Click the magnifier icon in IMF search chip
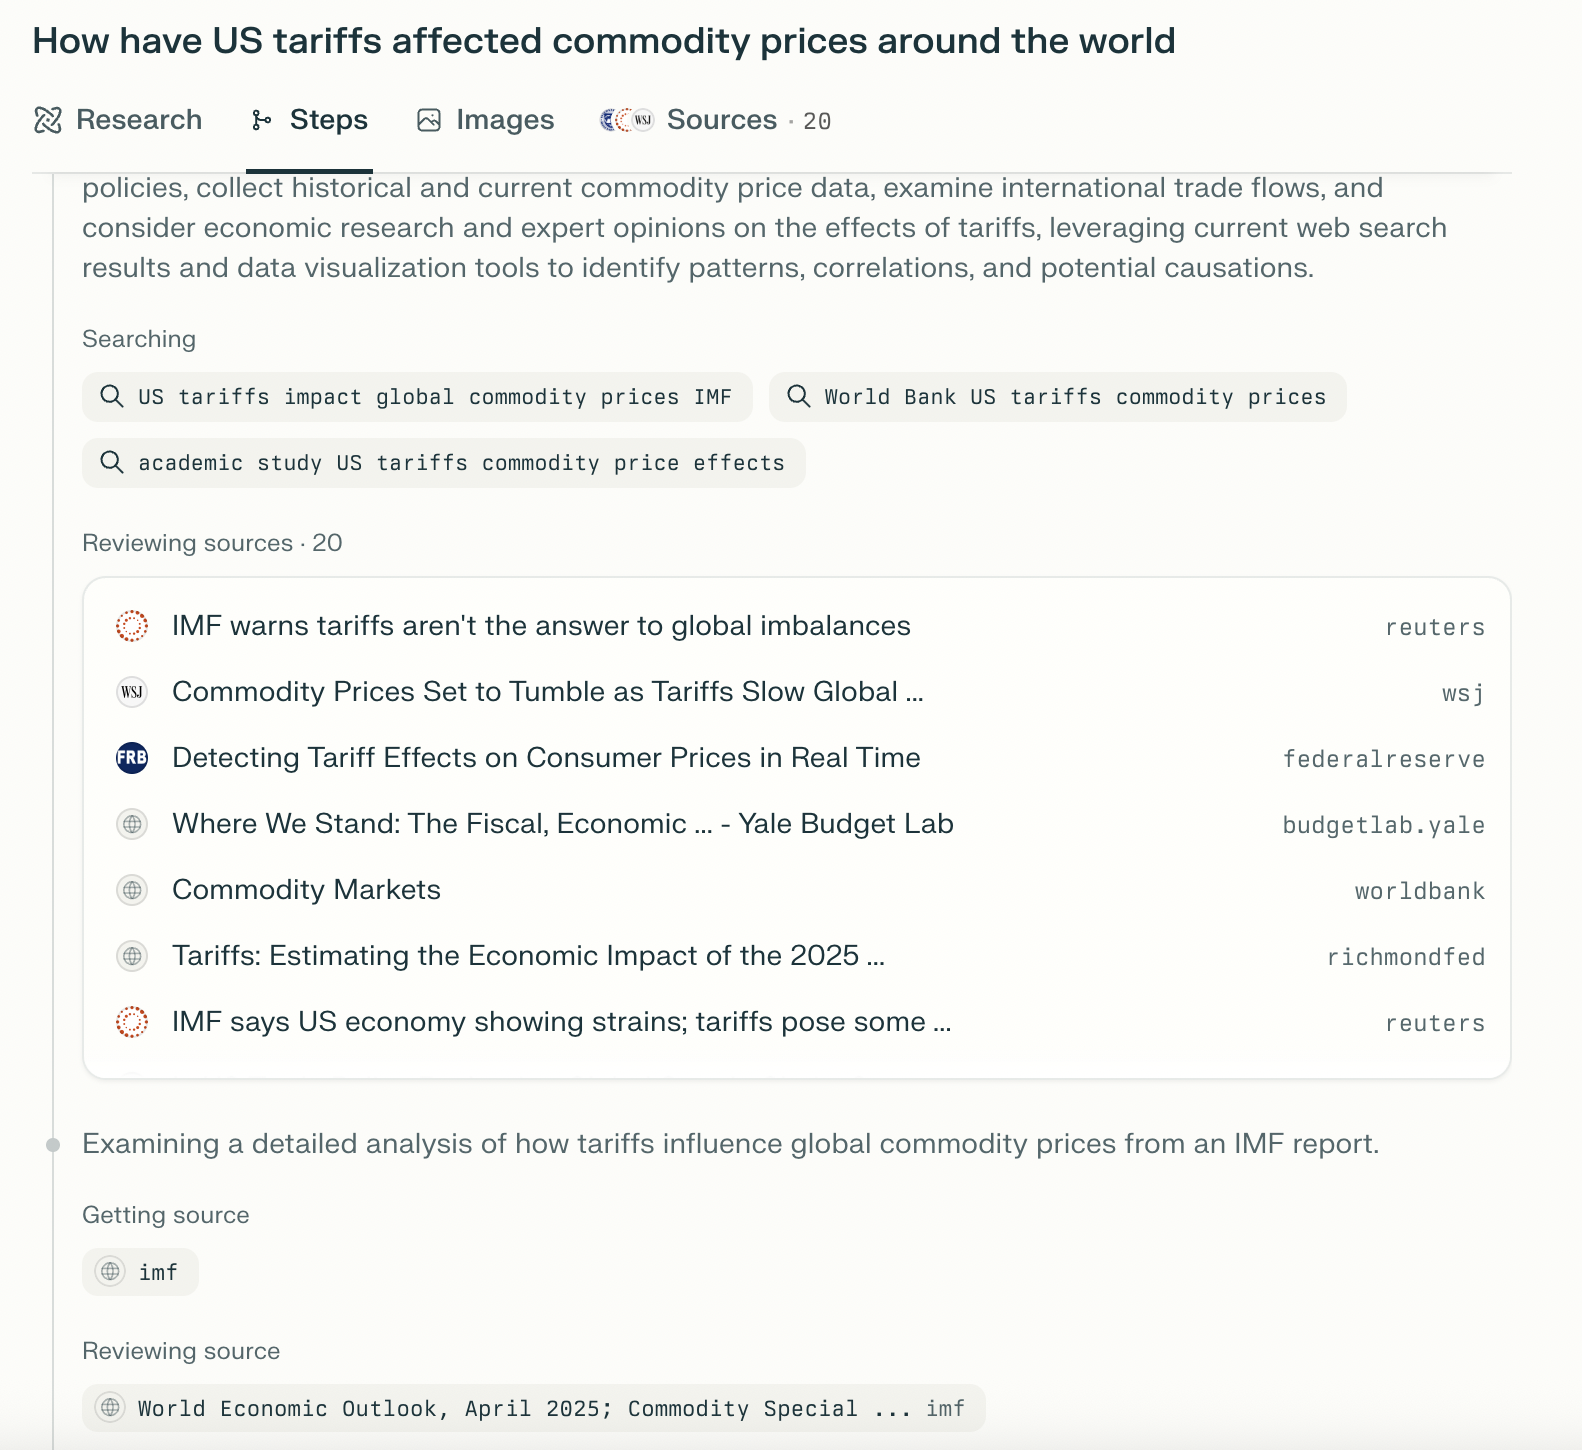This screenshot has width=1582, height=1450. pos(112,396)
